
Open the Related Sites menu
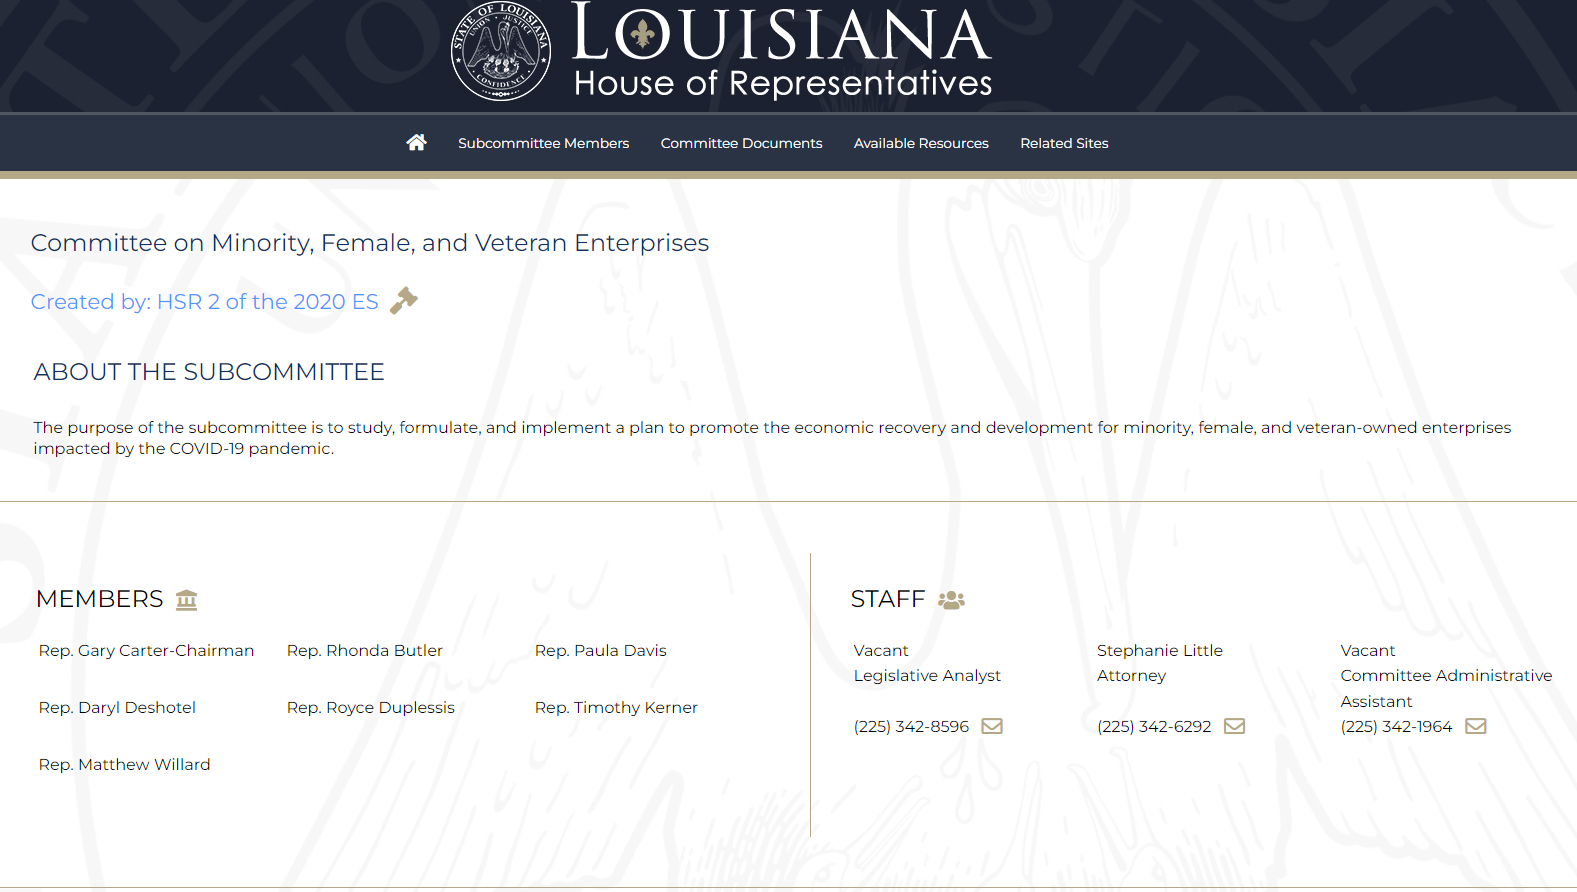point(1064,143)
